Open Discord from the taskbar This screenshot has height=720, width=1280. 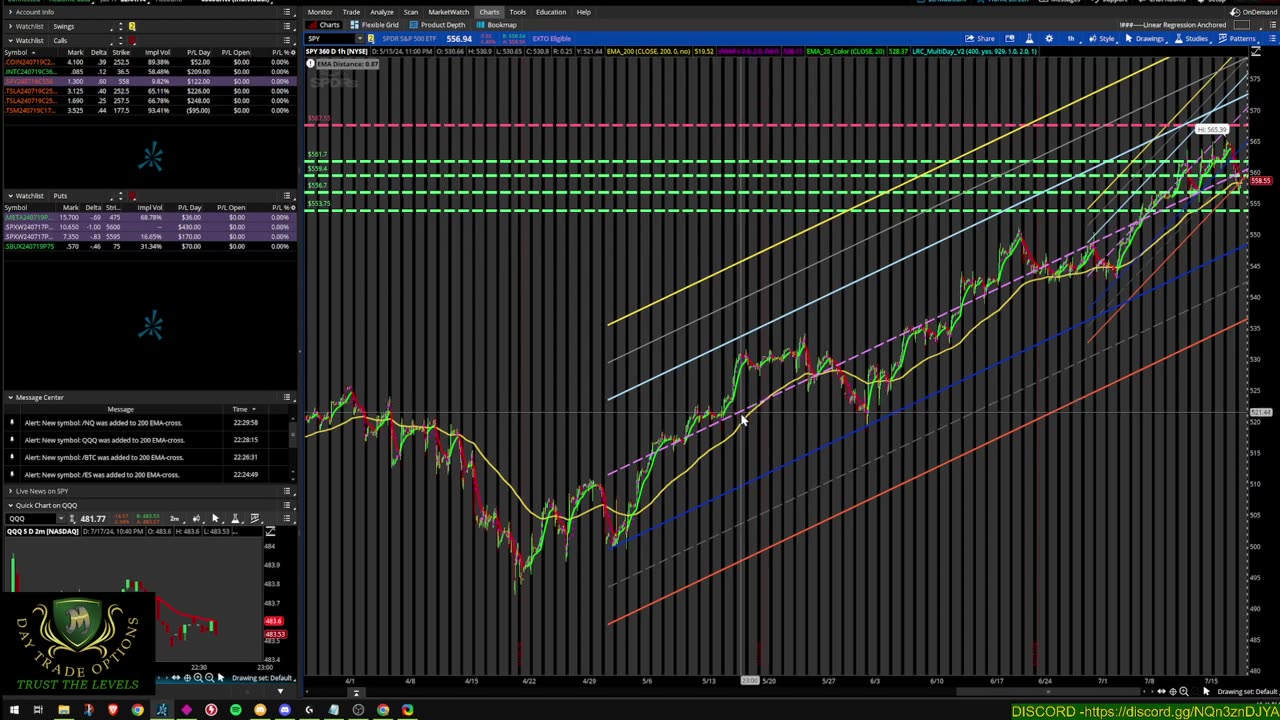click(x=284, y=710)
